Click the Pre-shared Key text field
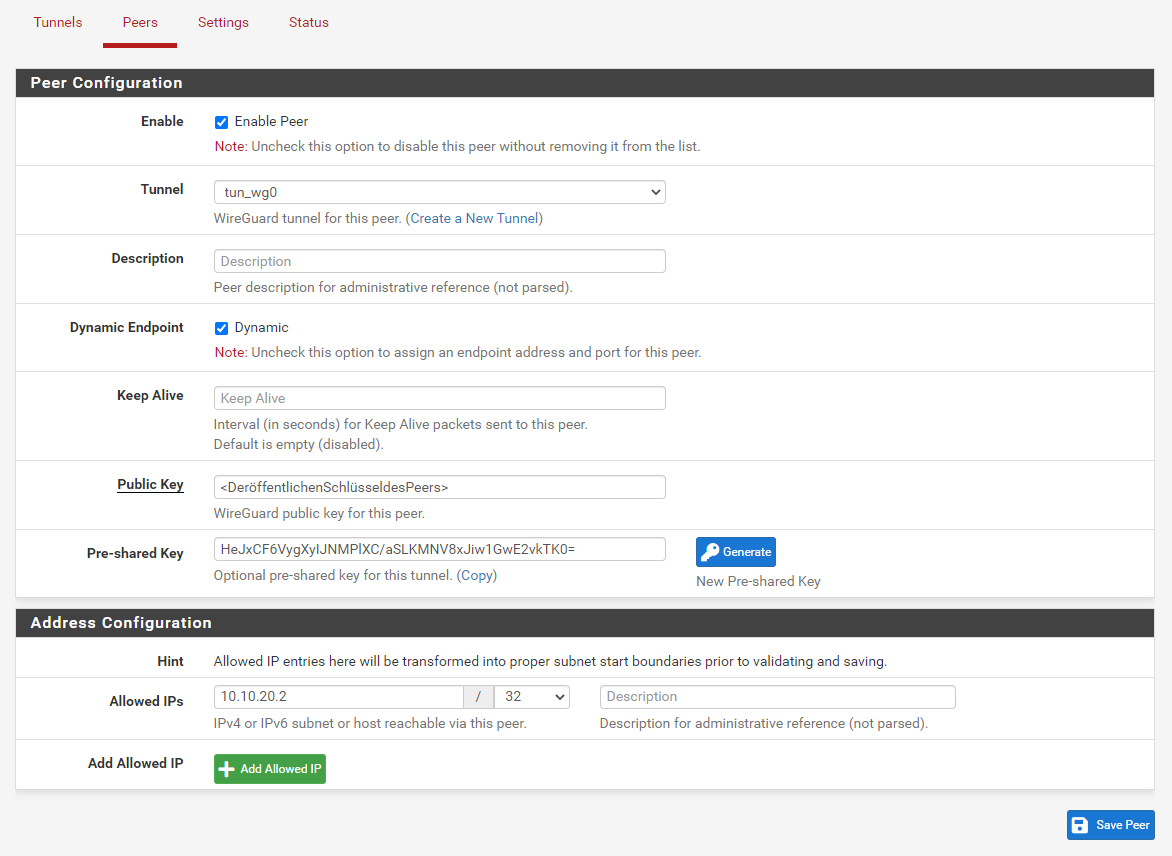Viewport: 1172px width, 856px height. (439, 549)
